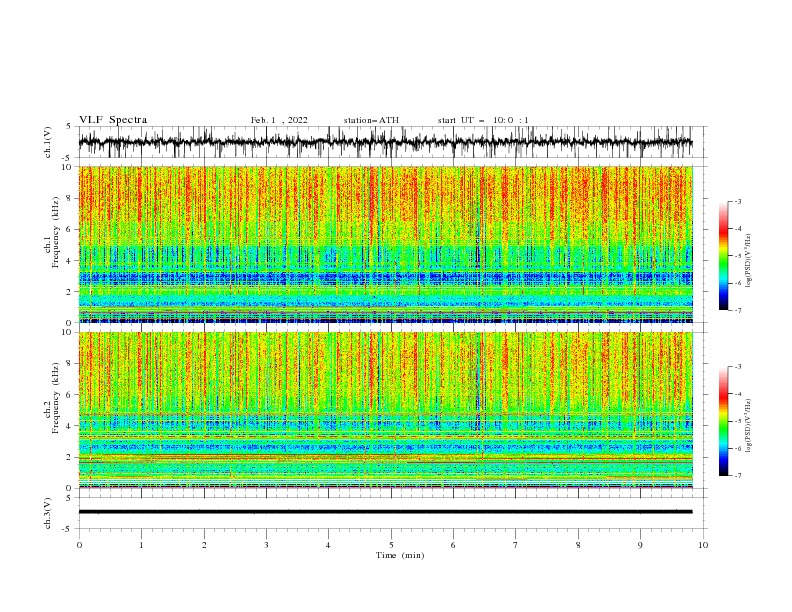Click the time axis tick label "6"
This screenshot has width=792, height=612.
453,545
